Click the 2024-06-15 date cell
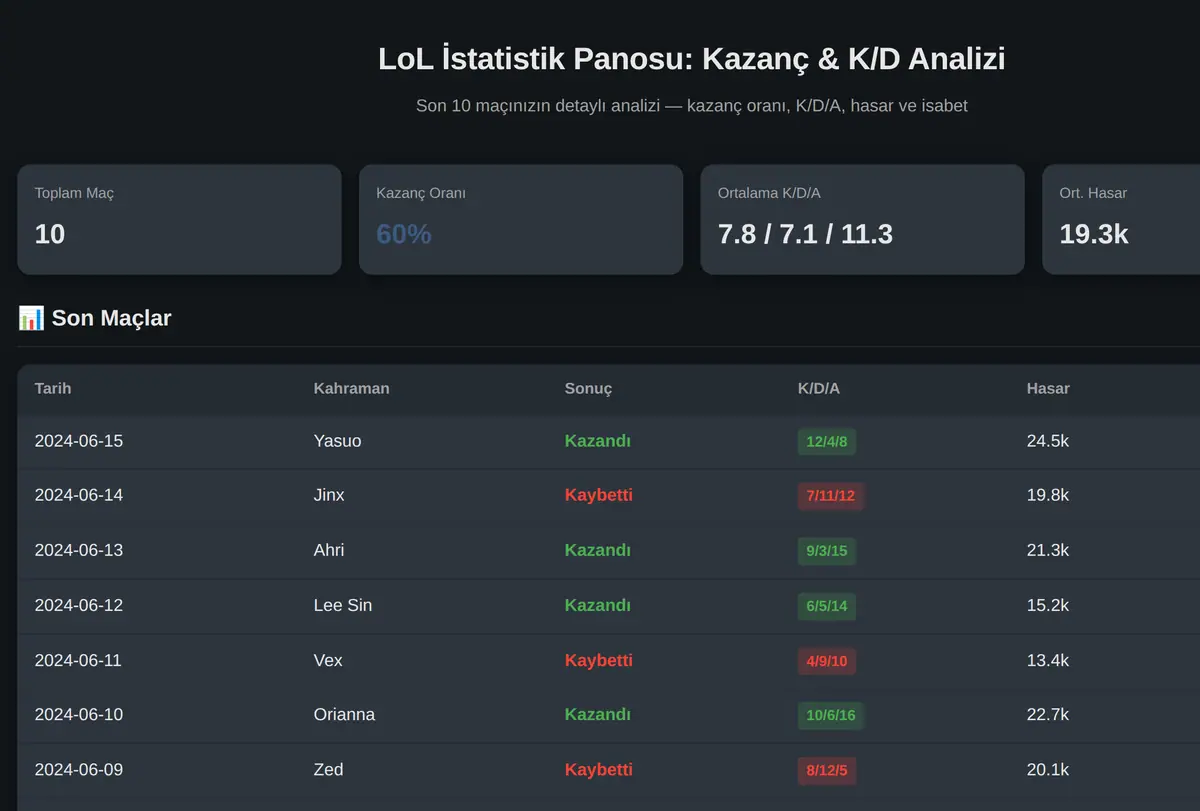The height and width of the screenshot is (811, 1200). click(x=79, y=441)
